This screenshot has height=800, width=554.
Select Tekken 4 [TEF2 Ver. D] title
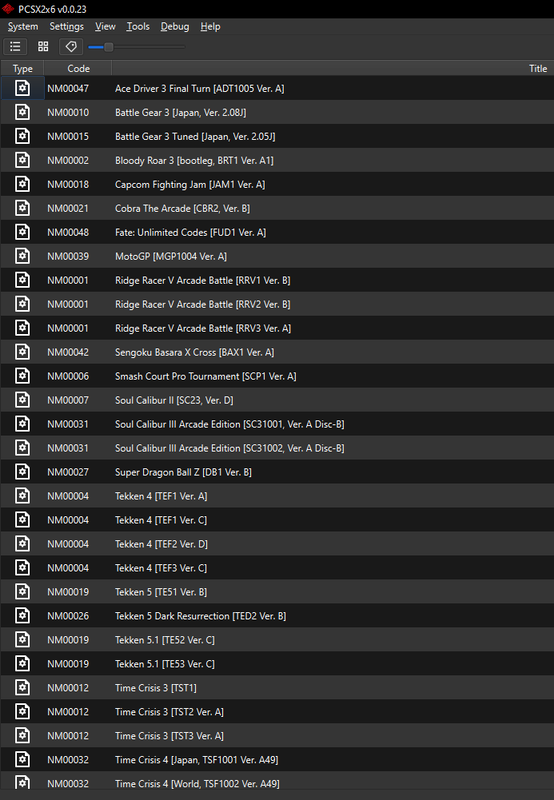click(161, 544)
